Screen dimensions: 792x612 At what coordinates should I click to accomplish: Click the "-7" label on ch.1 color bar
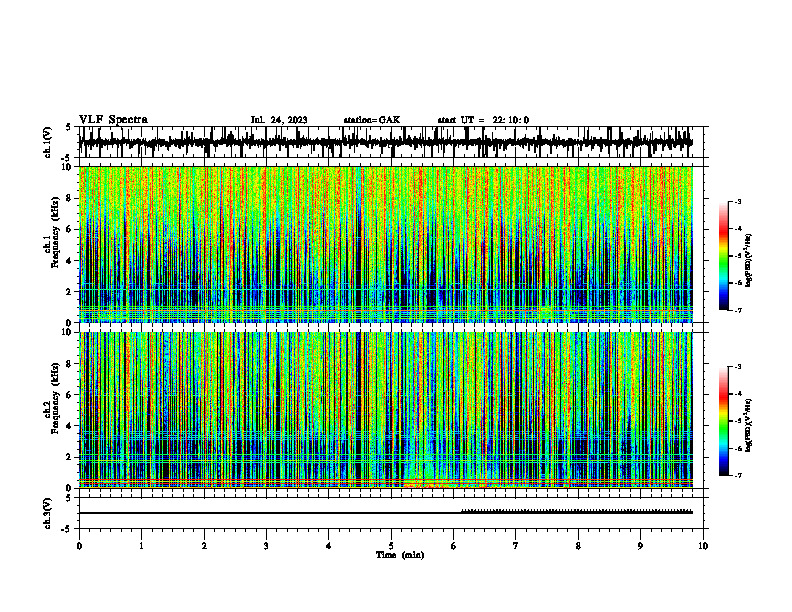tap(738, 310)
